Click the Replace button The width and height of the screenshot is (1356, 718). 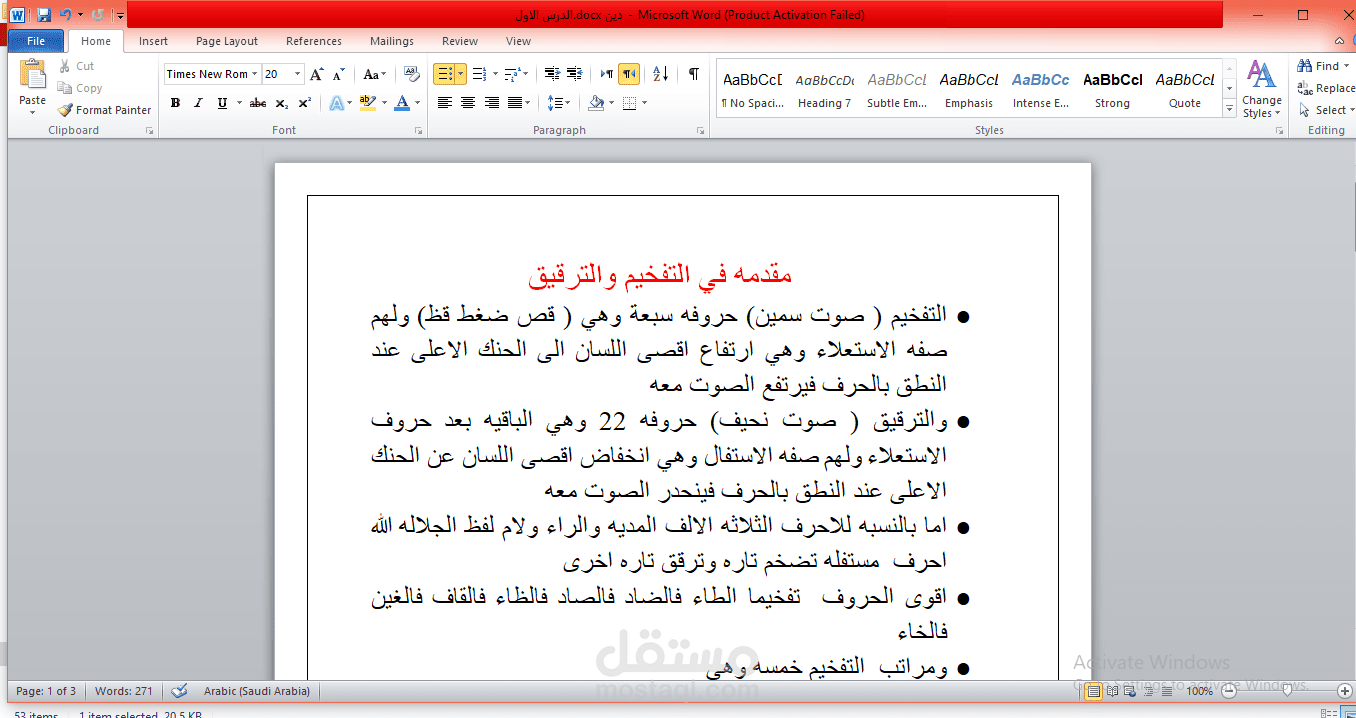(x=1330, y=87)
